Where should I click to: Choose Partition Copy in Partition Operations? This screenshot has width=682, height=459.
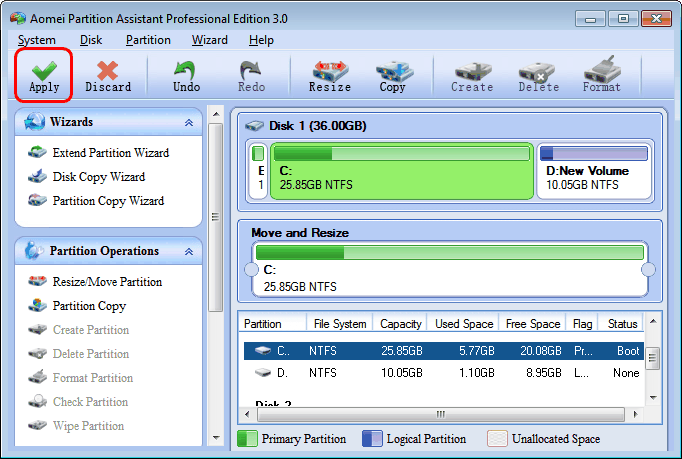point(77,306)
